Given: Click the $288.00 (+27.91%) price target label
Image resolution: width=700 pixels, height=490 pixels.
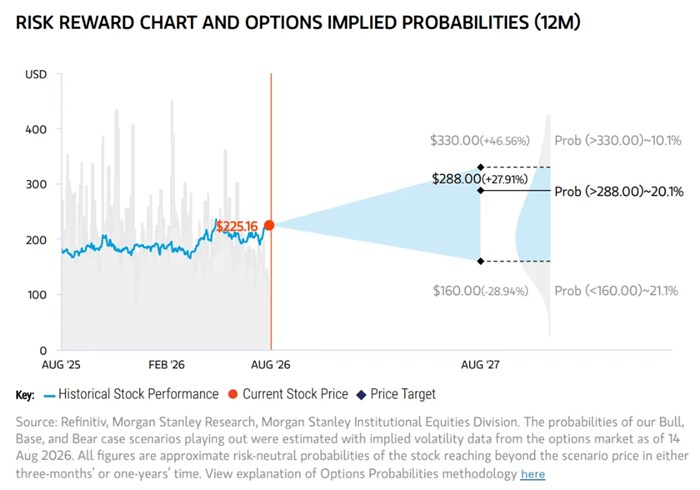Looking at the screenshot, I should coord(480,179).
